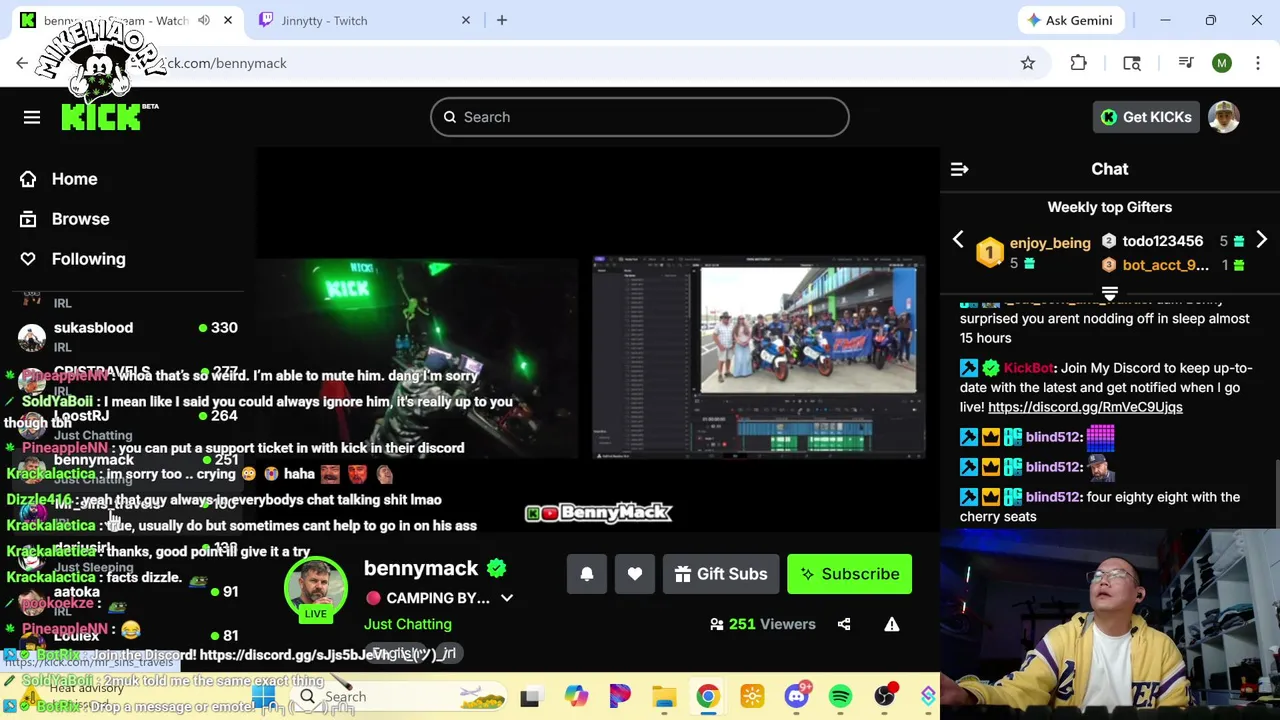Open the media control icon in Chrome toolbar

(x=1186, y=63)
